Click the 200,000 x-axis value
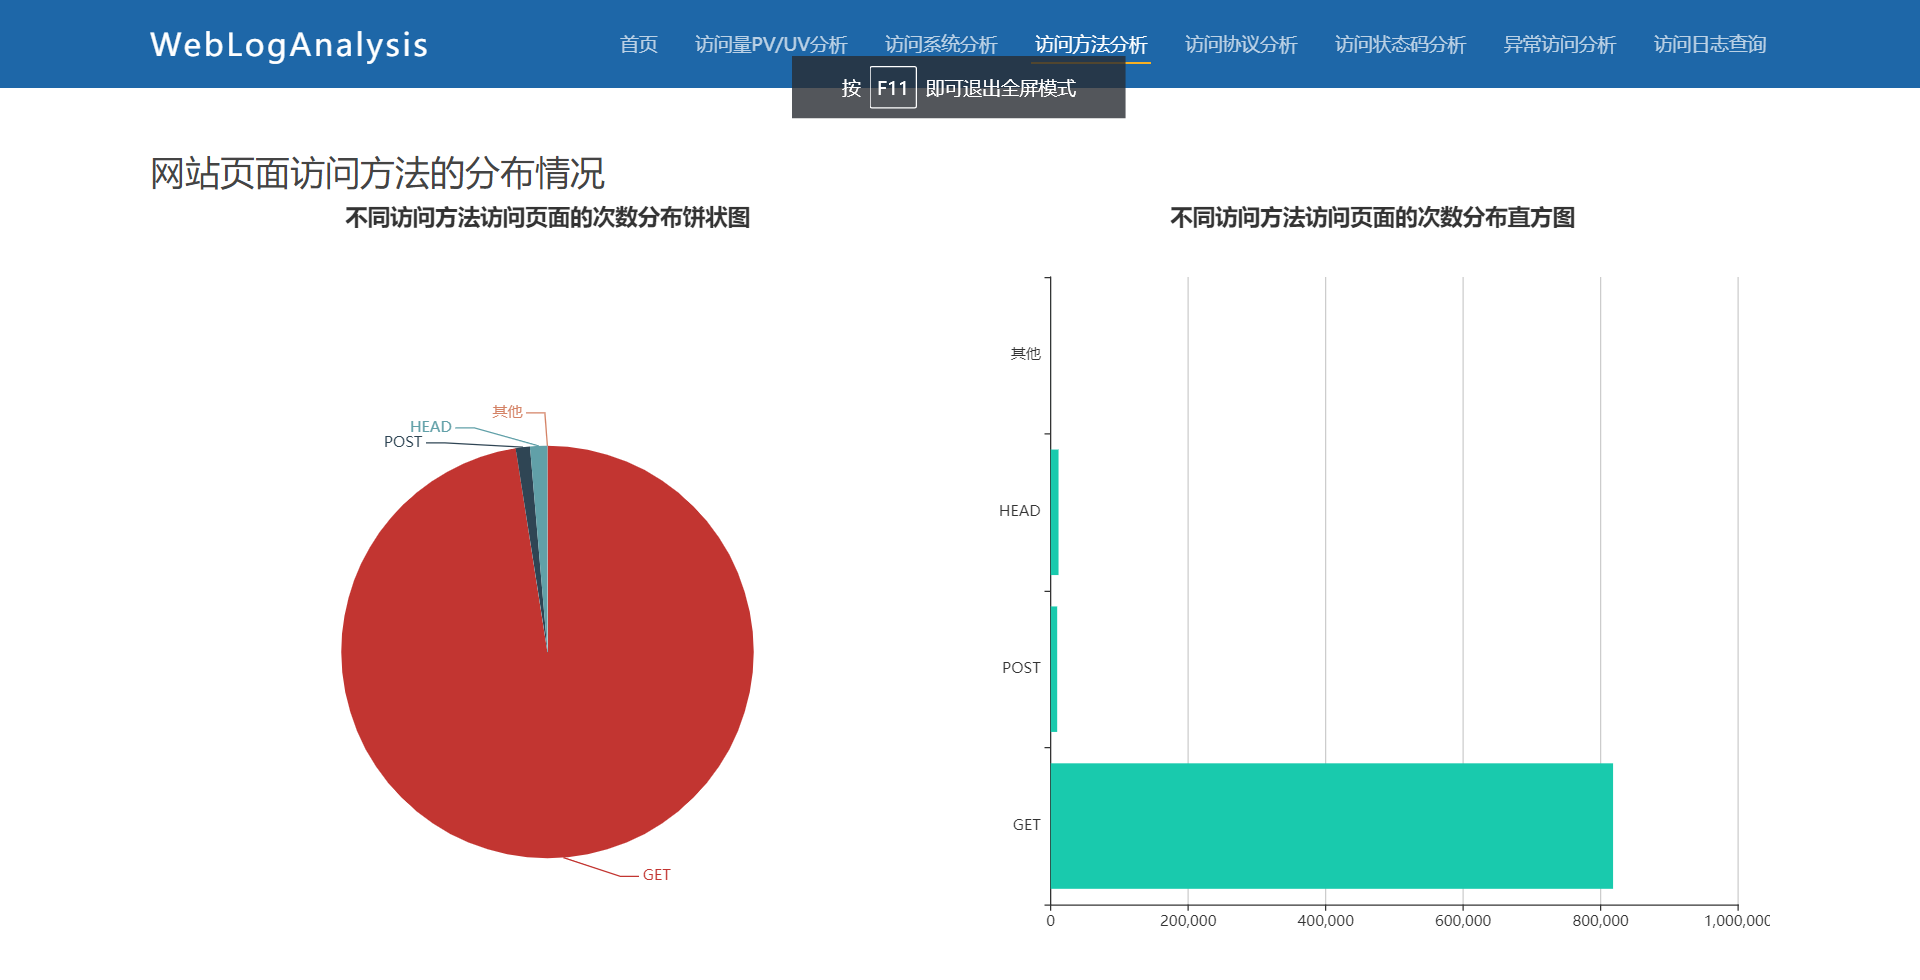Image resolution: width=1920 pixels, height=980 pixels. point(1188,921)
